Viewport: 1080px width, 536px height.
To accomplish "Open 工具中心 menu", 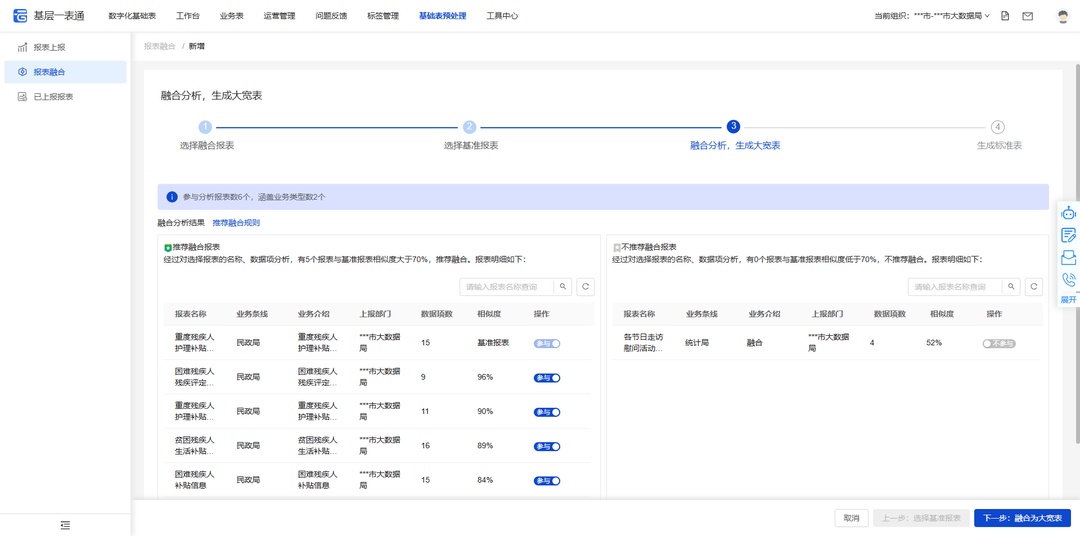I will point(502,16).
